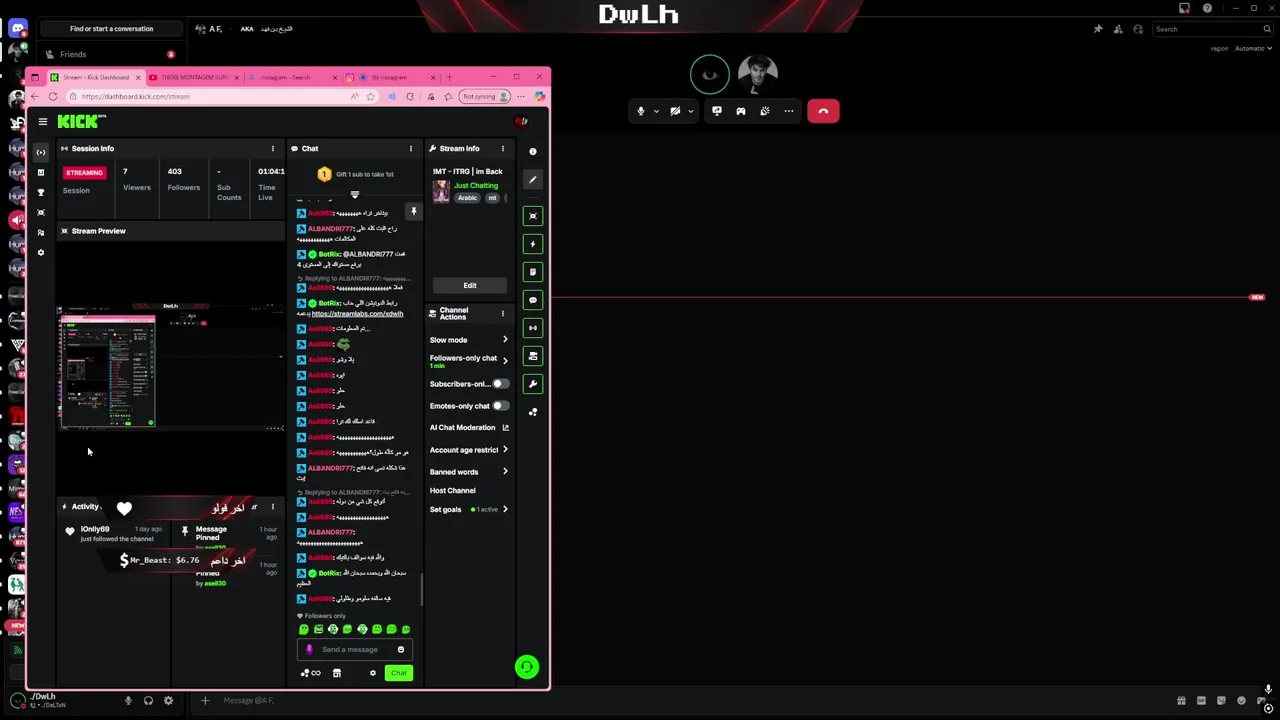Screen dimensions: 1280x720
Task: Click the pin icon in chat panel
Action: click(413, 212)
